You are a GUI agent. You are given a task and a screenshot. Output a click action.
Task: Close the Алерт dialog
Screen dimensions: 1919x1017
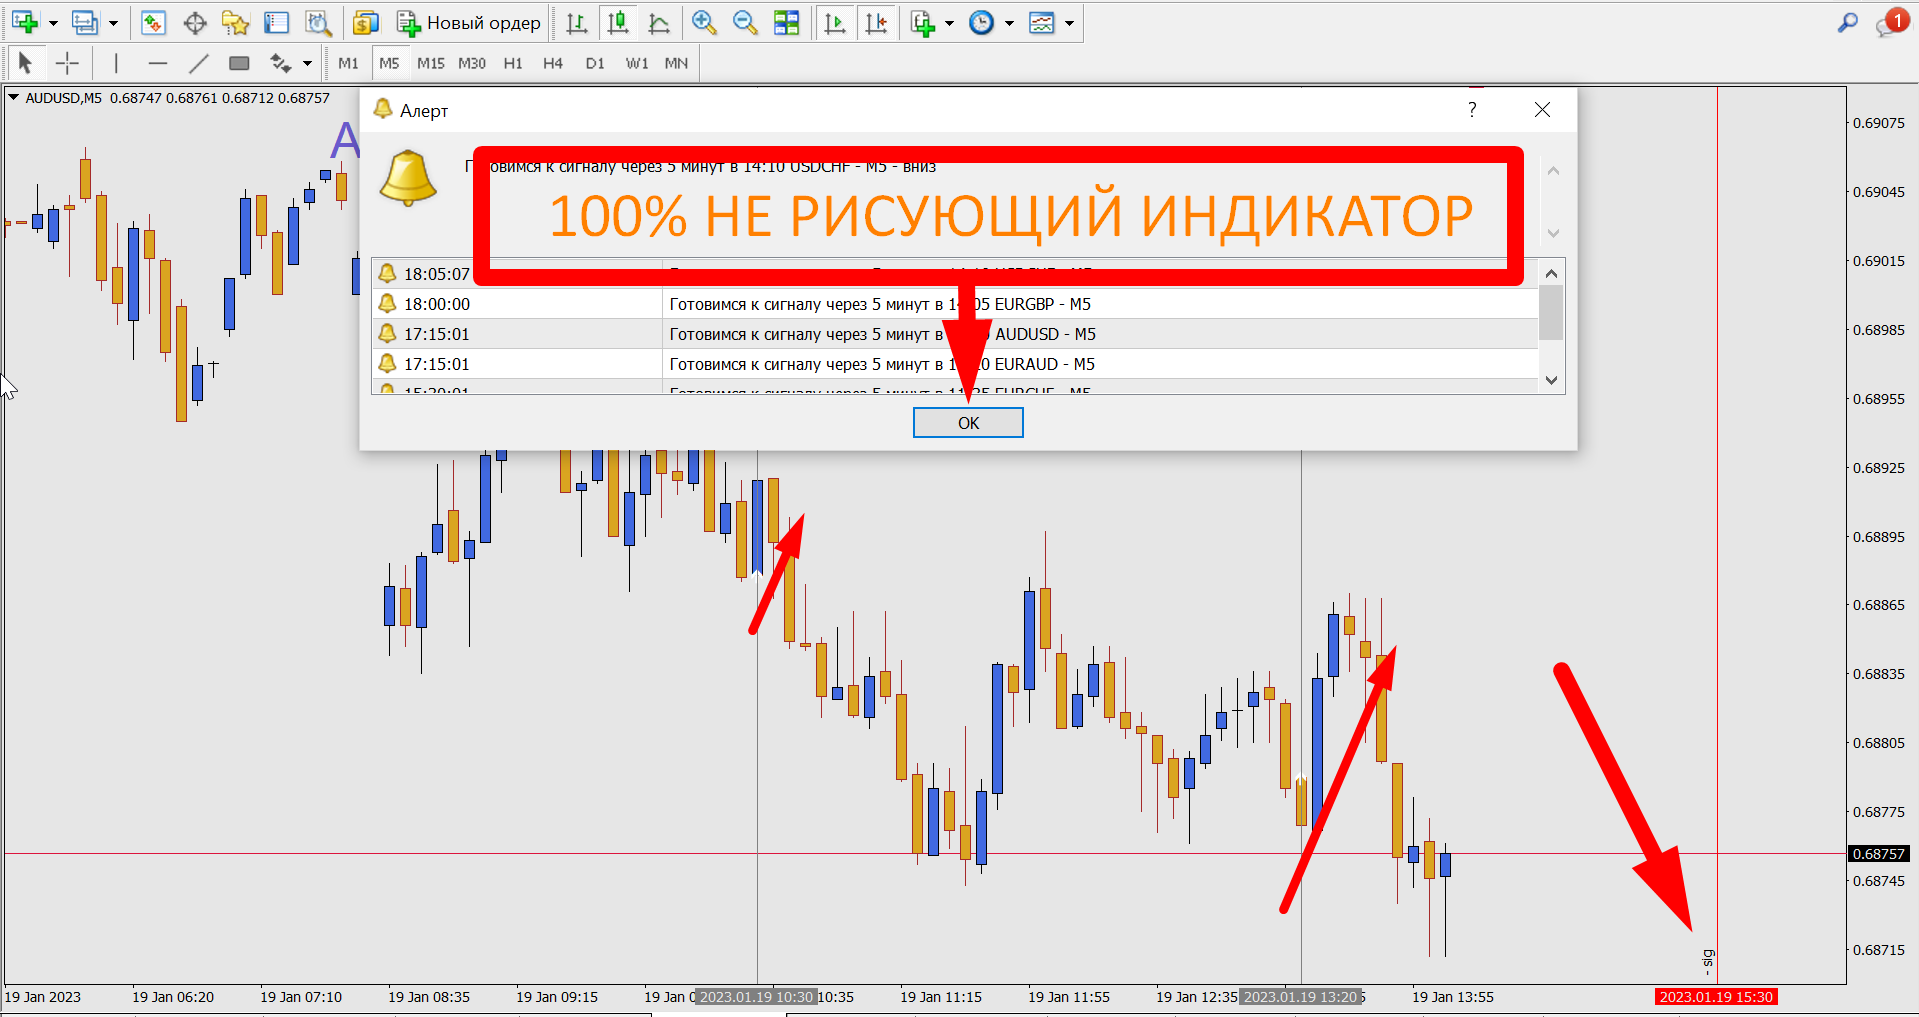coord(1542,110)
